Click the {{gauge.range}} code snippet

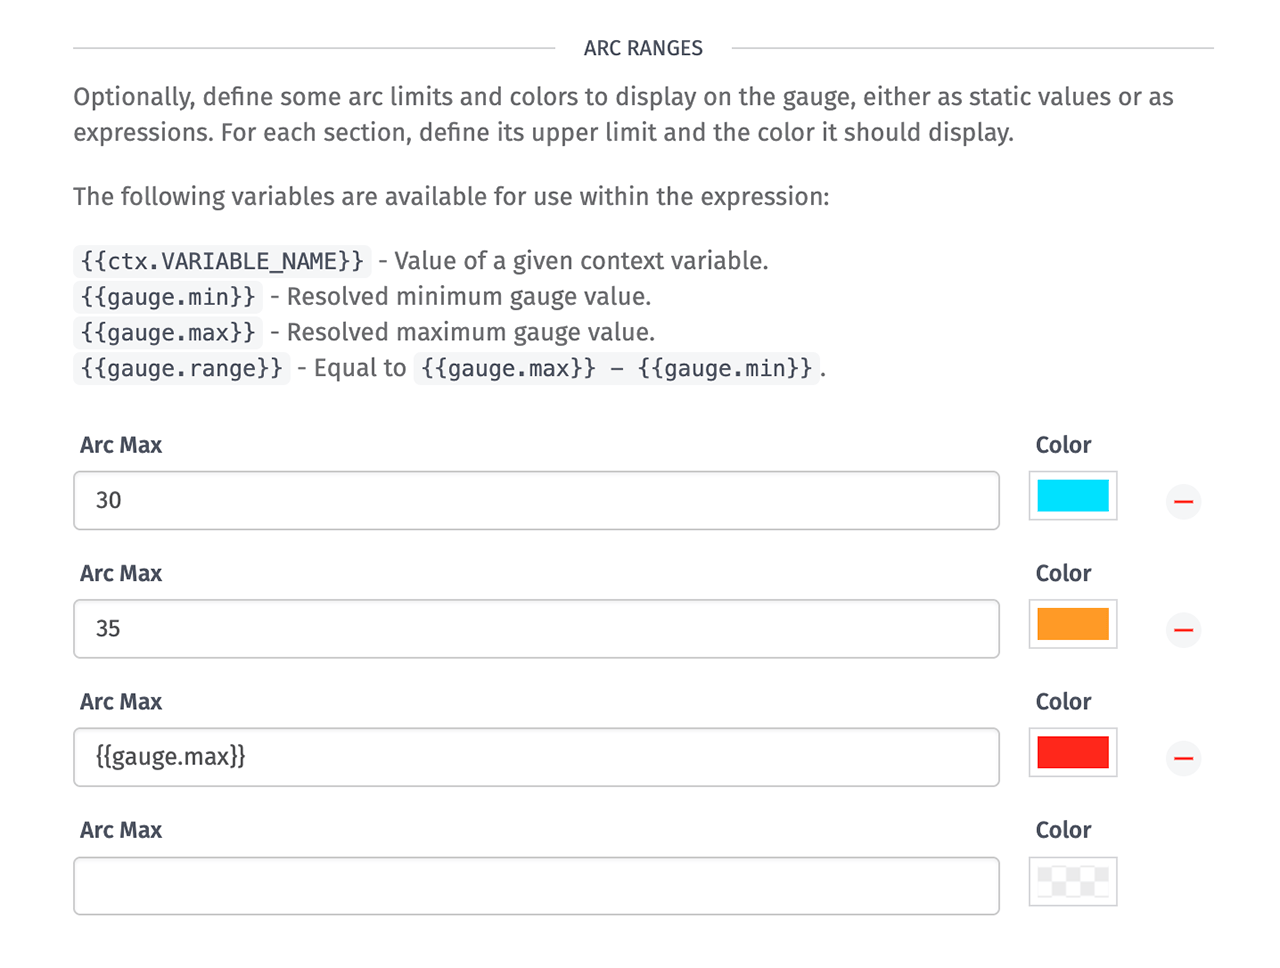point(182,369)
